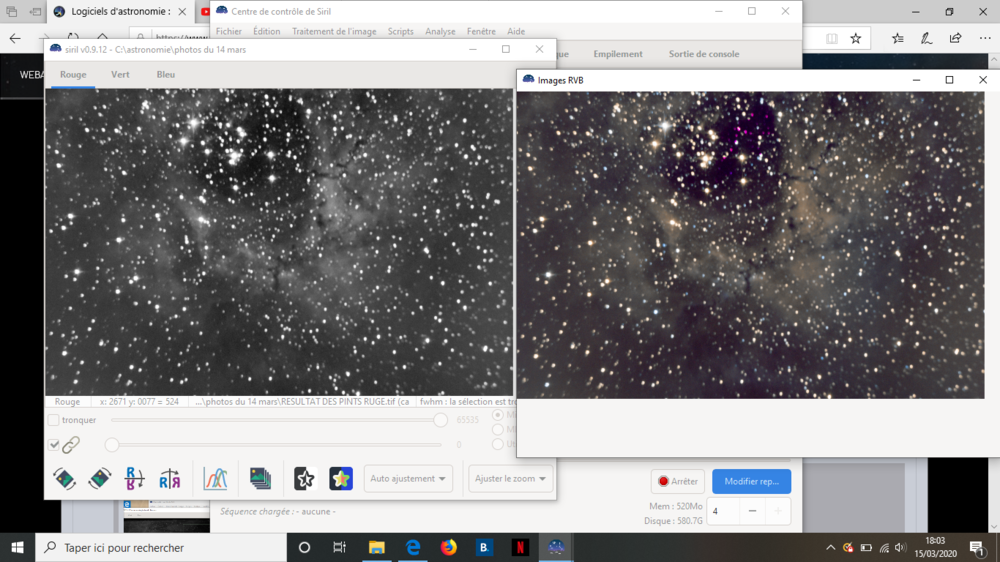The width and height of the screenshot is (1000, 562).
Task: Click the chain link cut-off icon
Action: pos(71,445)
